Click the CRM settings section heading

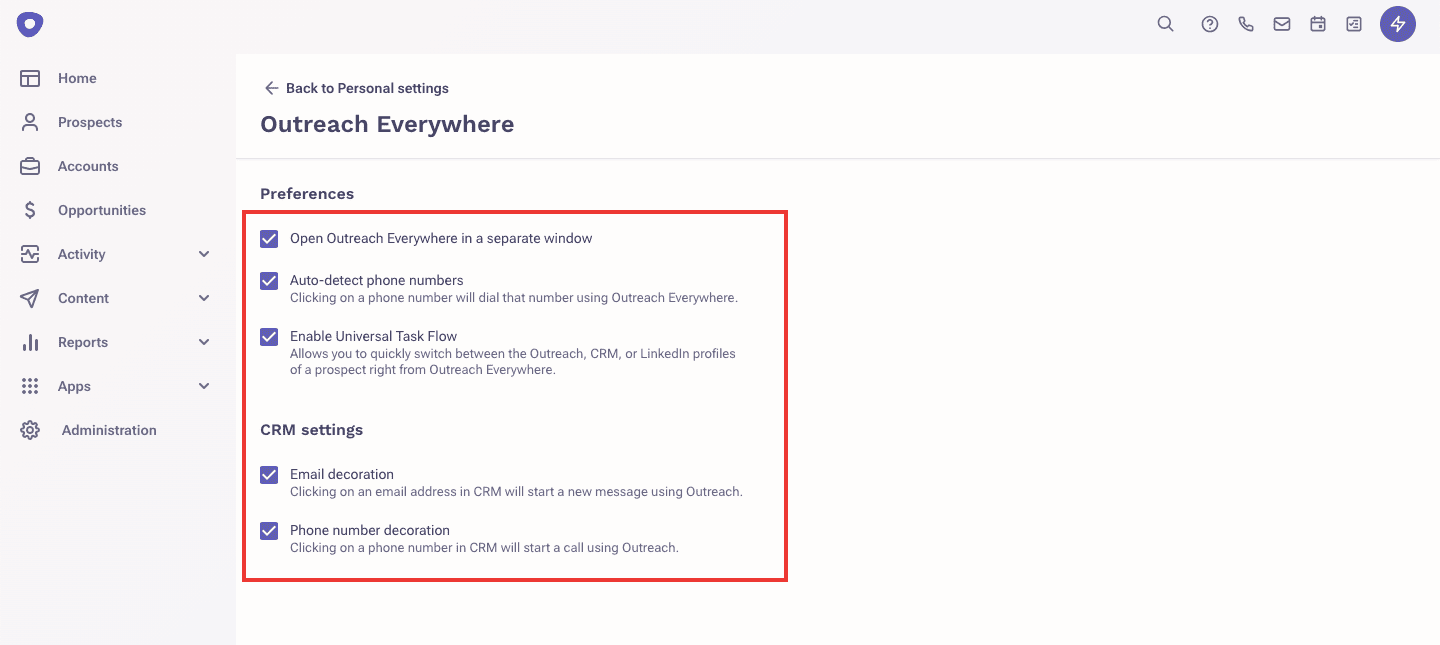tap(311, 430)
